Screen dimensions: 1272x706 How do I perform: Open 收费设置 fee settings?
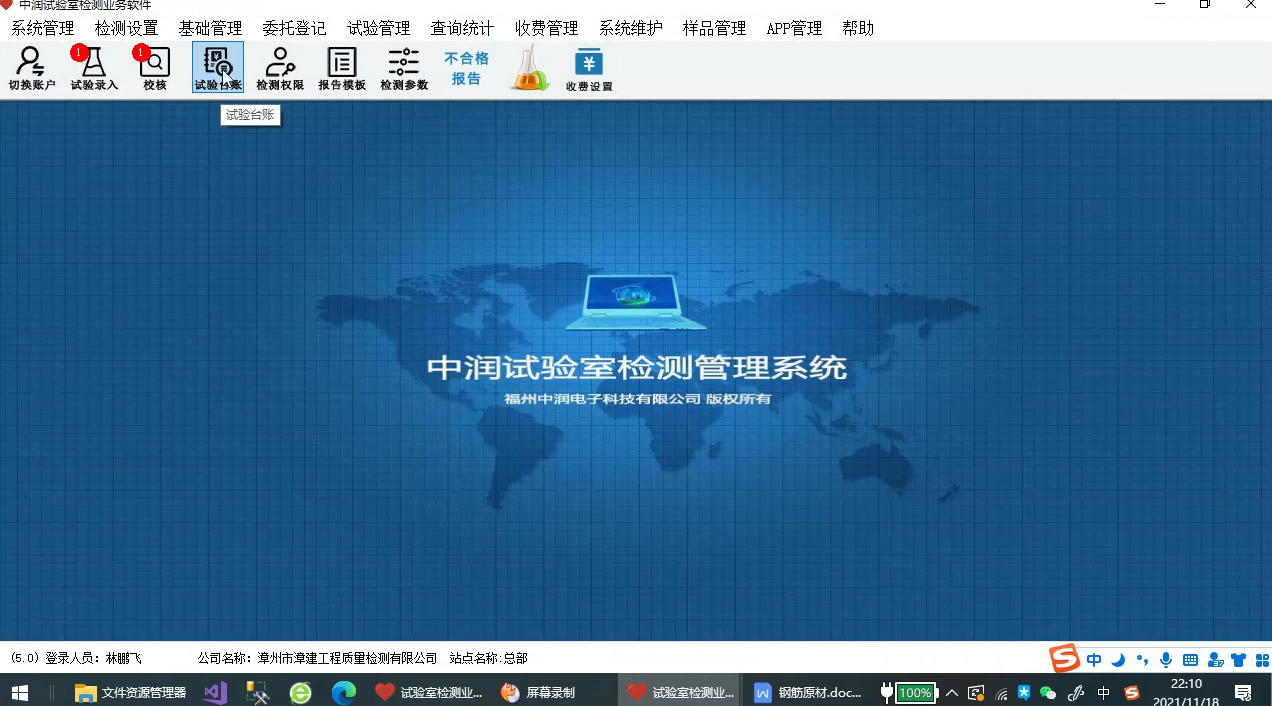click(x=589, y=69)
